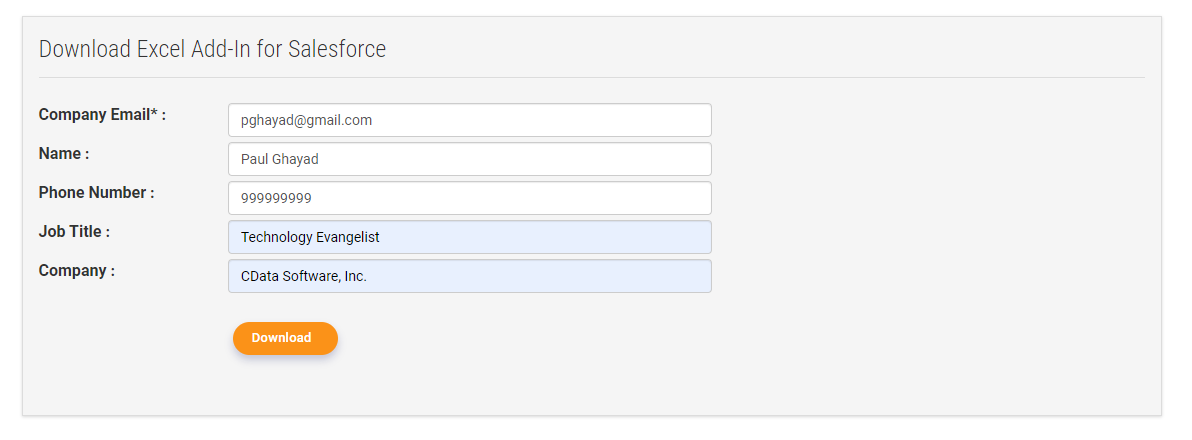
Task: Click into the Job Title field
Action: click(x=560, y=237)
